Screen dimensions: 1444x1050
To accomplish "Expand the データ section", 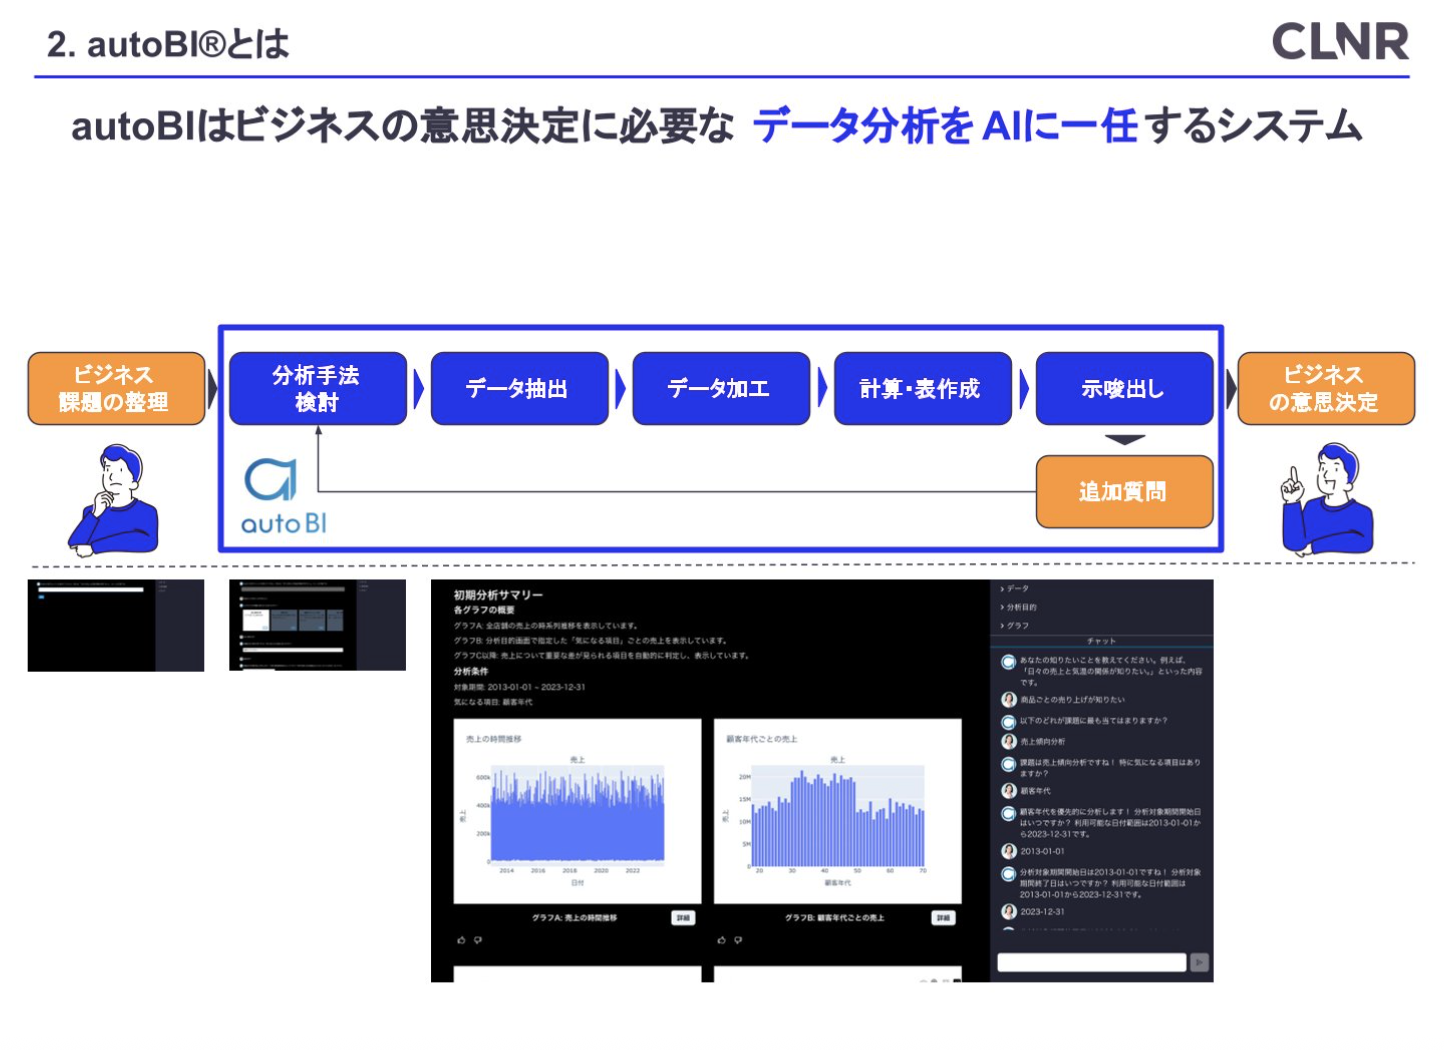I will pyautogui.click(x=1014, y=589).
